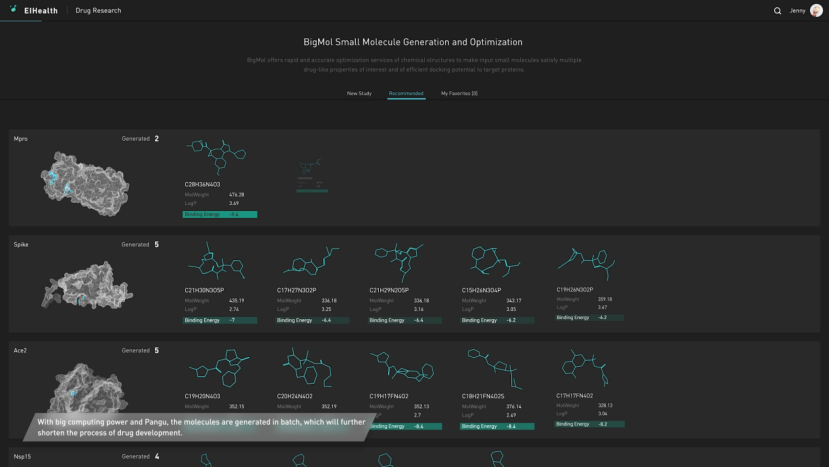This screenshot has height=467, width=830.
Task: Click the Spike target label
Action: pos(21,245)
